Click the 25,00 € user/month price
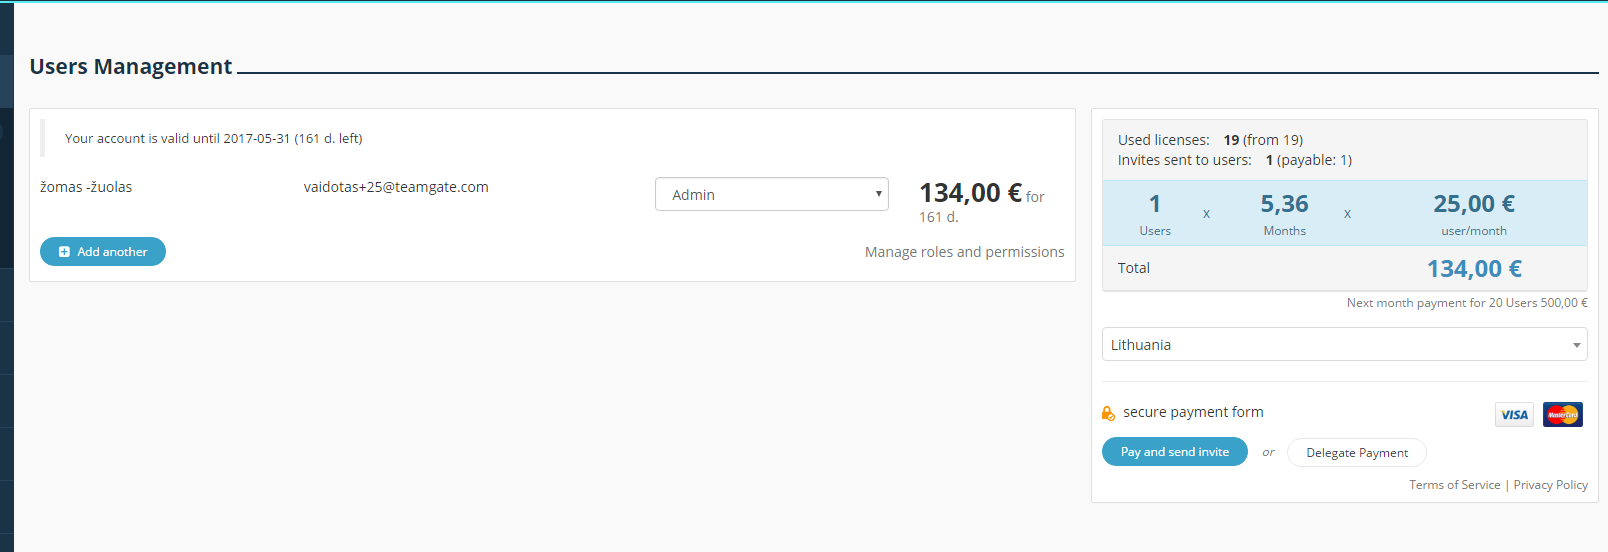1608x552 pixels. (1474, 204)
